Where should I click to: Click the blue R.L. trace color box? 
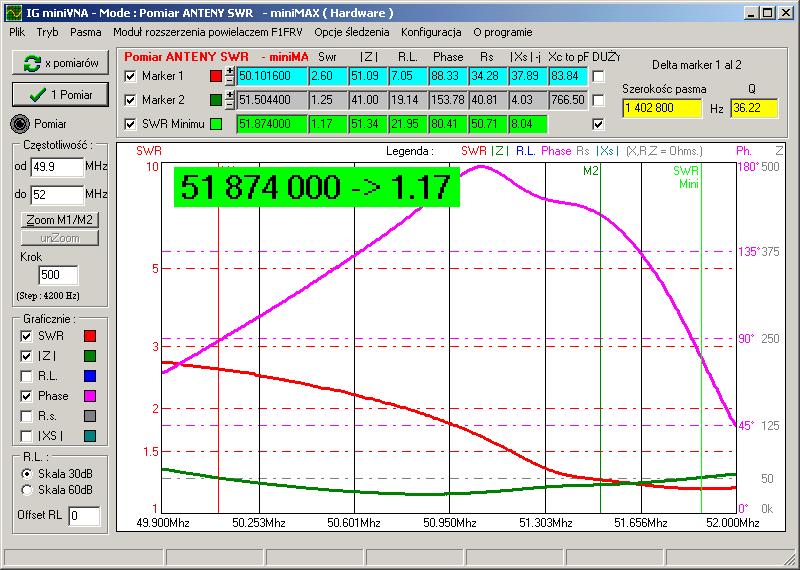tap(90, 376)
